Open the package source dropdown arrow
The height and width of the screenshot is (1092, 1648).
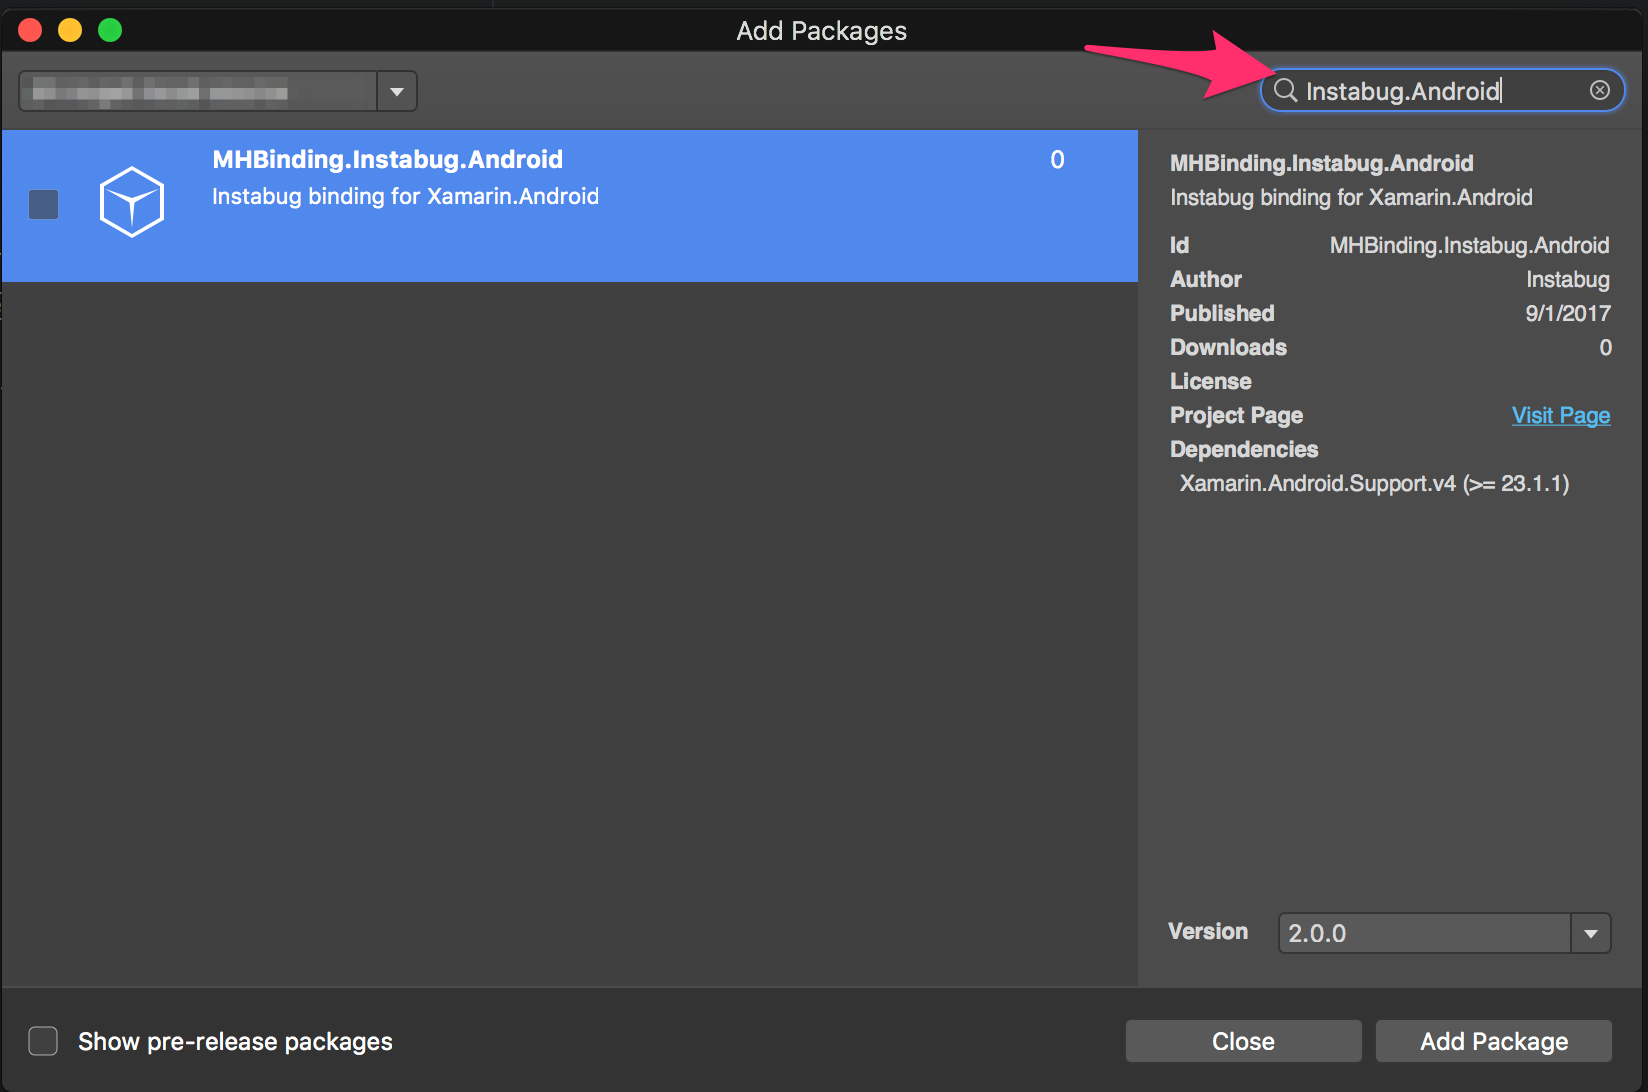tap(397, 91)
